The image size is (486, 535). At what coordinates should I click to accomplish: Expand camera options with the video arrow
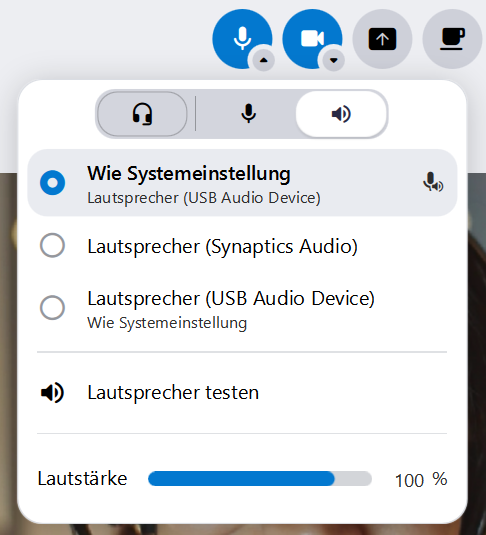click(x=333, y=60)
